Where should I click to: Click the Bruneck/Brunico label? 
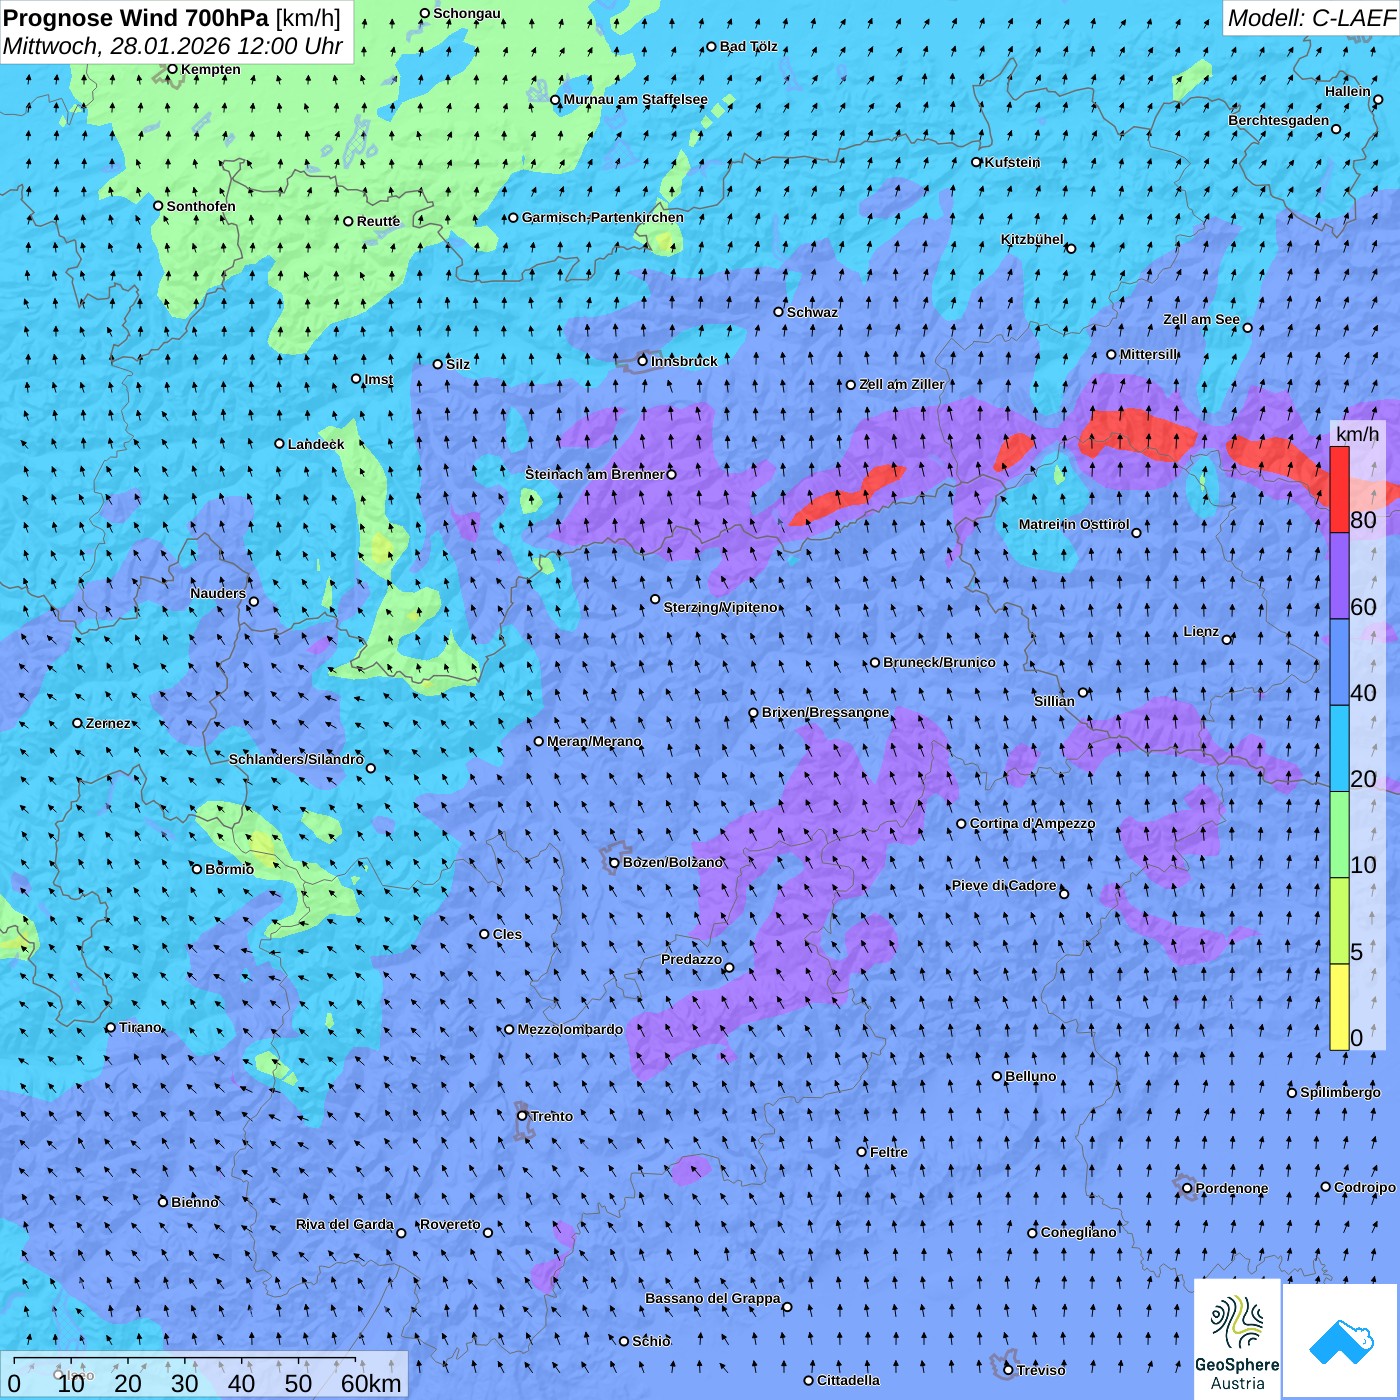point(940,662)
